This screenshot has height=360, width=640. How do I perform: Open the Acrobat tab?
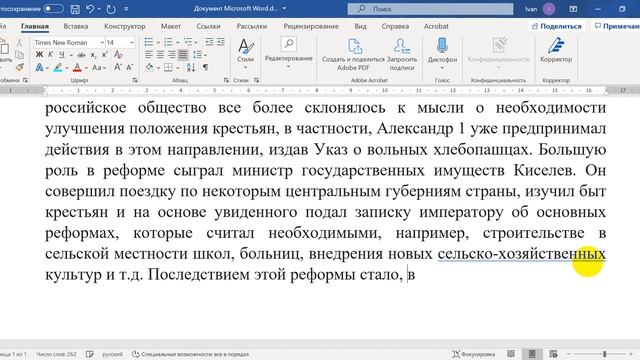coord(436,26)
